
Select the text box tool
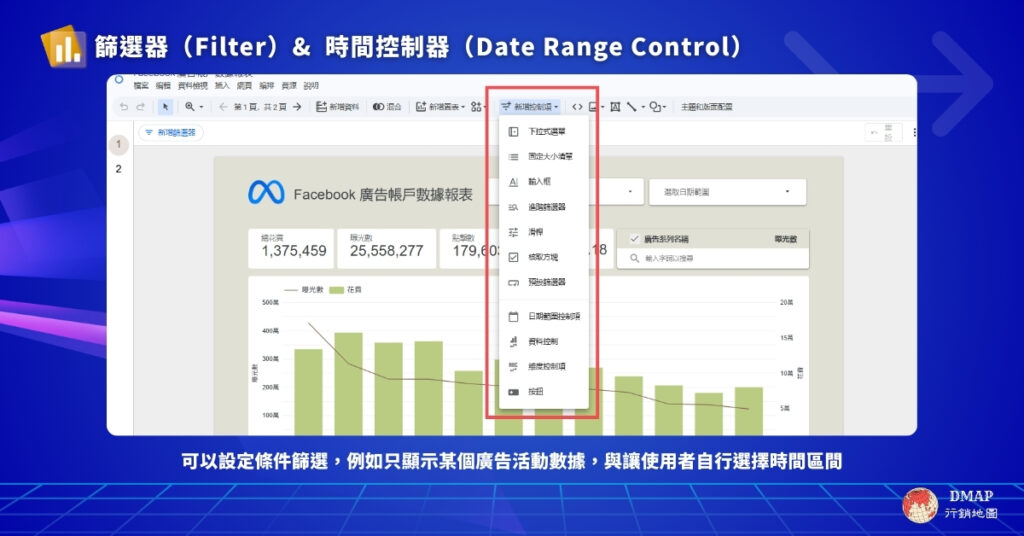coord(615,106)
